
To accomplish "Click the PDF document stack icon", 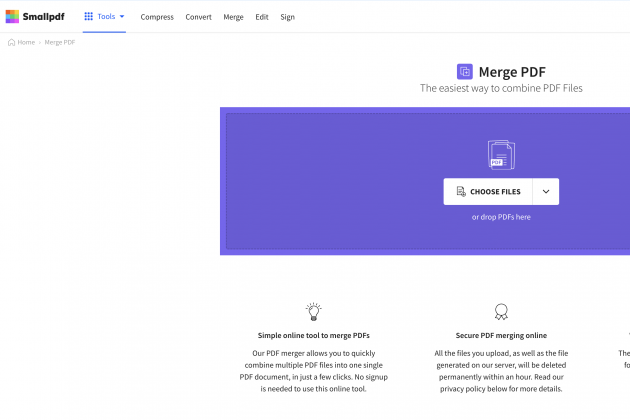I will [x=501, y=155].
